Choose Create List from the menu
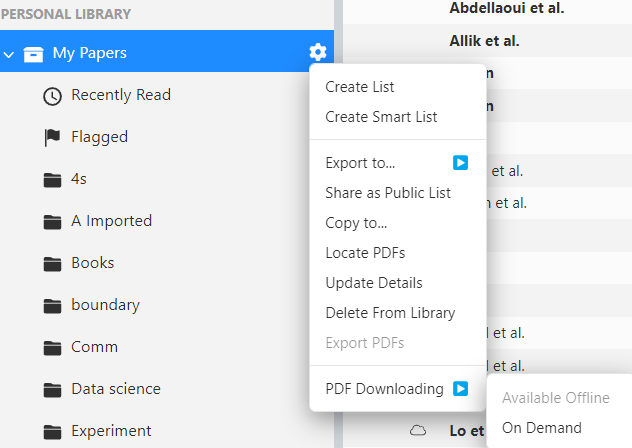Image resolution: width=632 pixels, height=448 pixels. tap(360, 87)
